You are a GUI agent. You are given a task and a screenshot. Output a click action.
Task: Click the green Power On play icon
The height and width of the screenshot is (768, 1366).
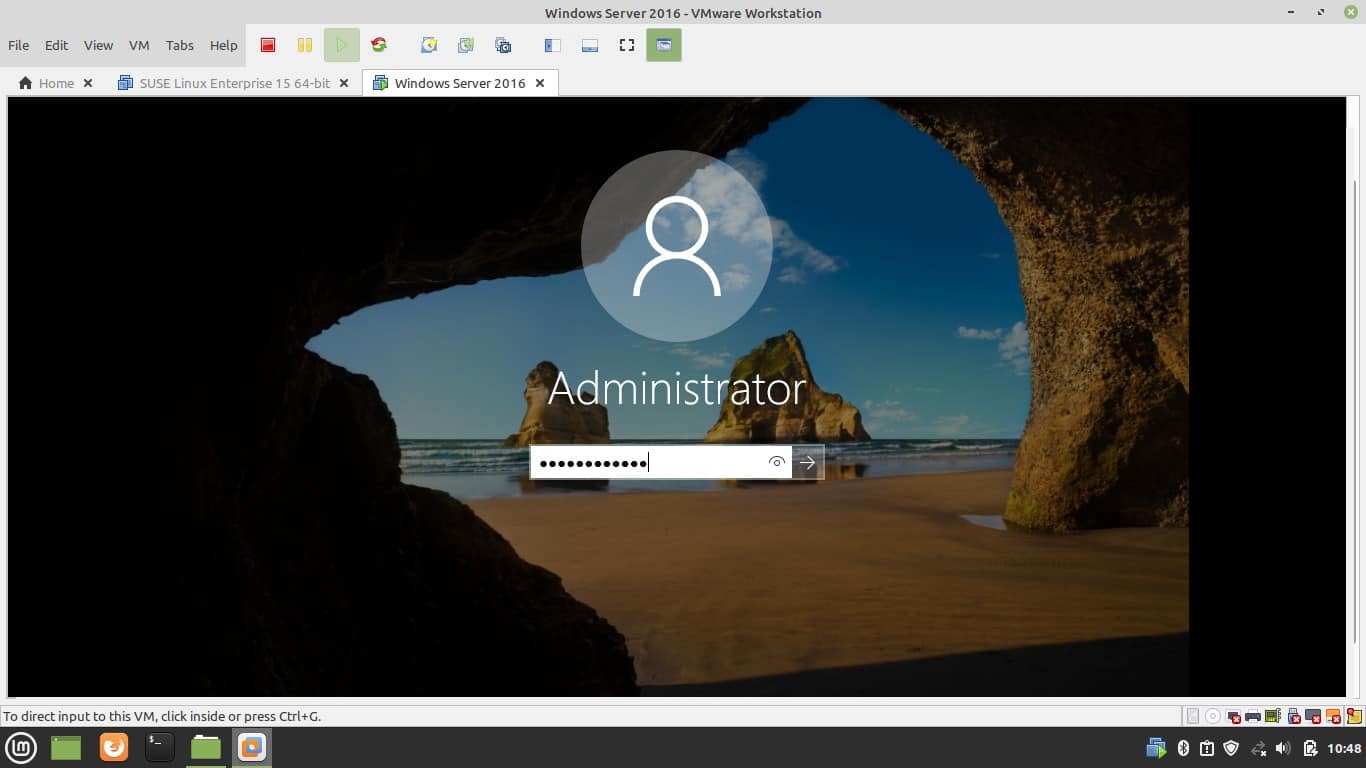[341, 45]
